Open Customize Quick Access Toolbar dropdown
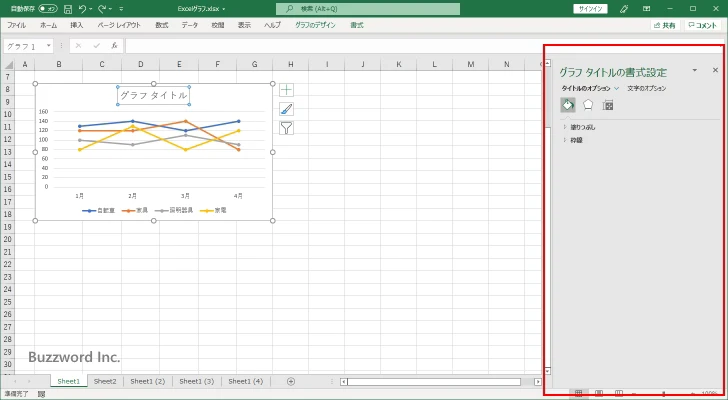Viewport: 728px width, 400px height. 121,9
